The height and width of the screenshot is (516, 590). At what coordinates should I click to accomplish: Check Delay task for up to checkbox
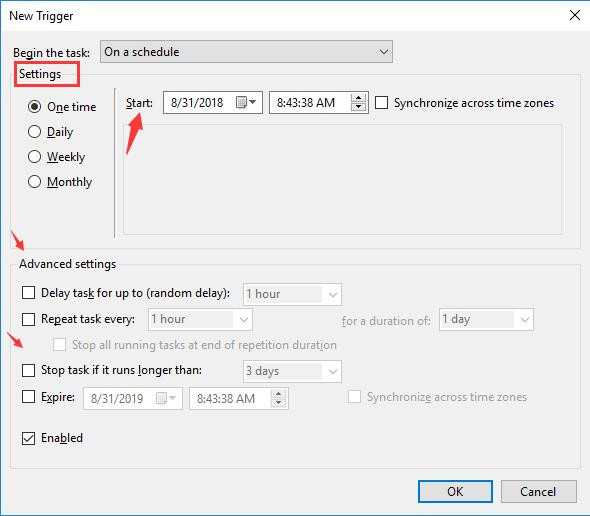point(28,293)
